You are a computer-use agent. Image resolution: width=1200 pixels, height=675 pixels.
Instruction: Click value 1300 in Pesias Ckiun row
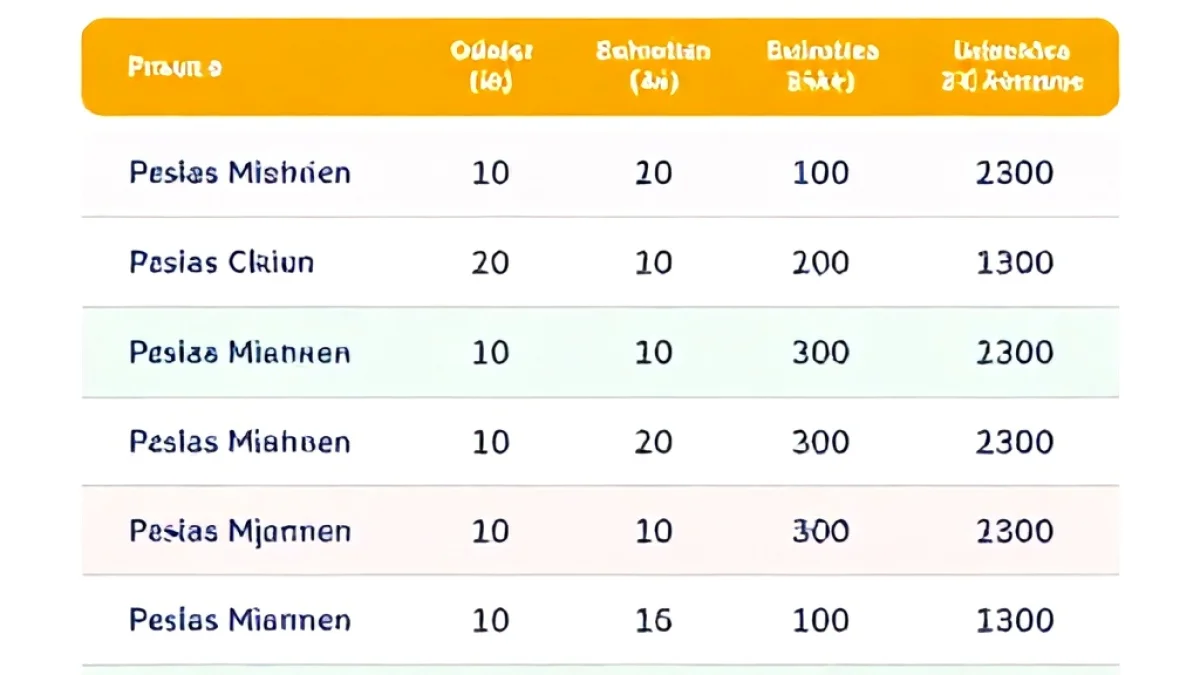[x=1014, y=262]
